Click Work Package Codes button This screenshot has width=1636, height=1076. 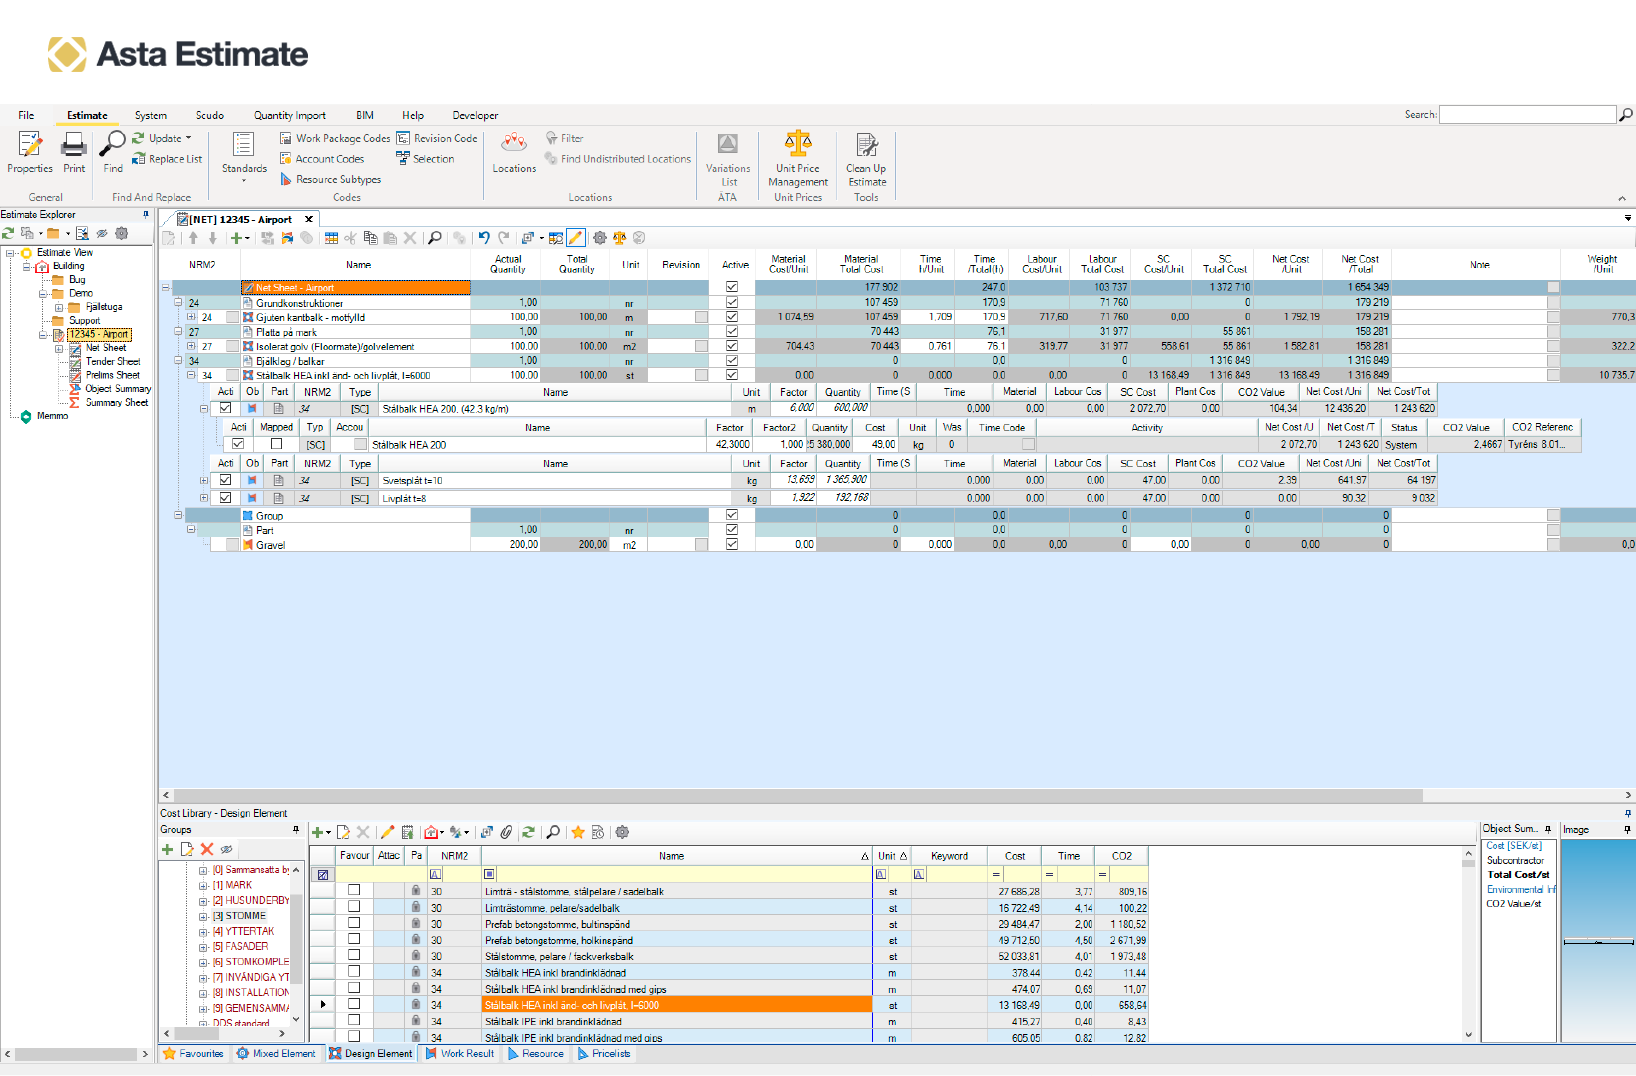[335, 139]
